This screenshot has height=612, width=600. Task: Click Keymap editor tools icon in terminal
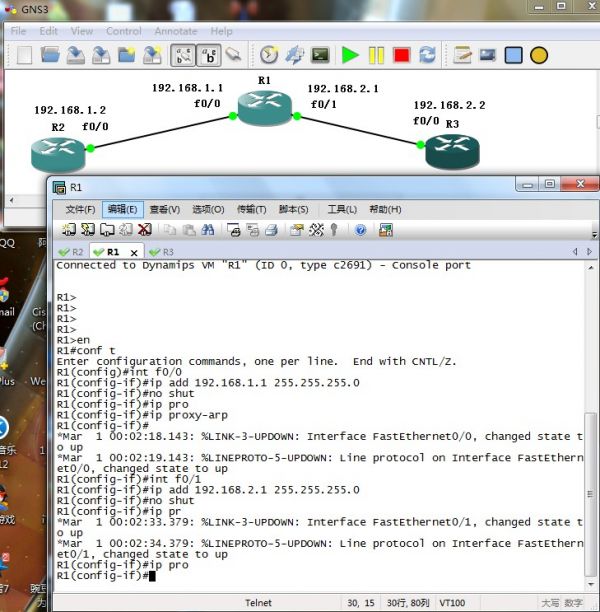pos(316,230)
